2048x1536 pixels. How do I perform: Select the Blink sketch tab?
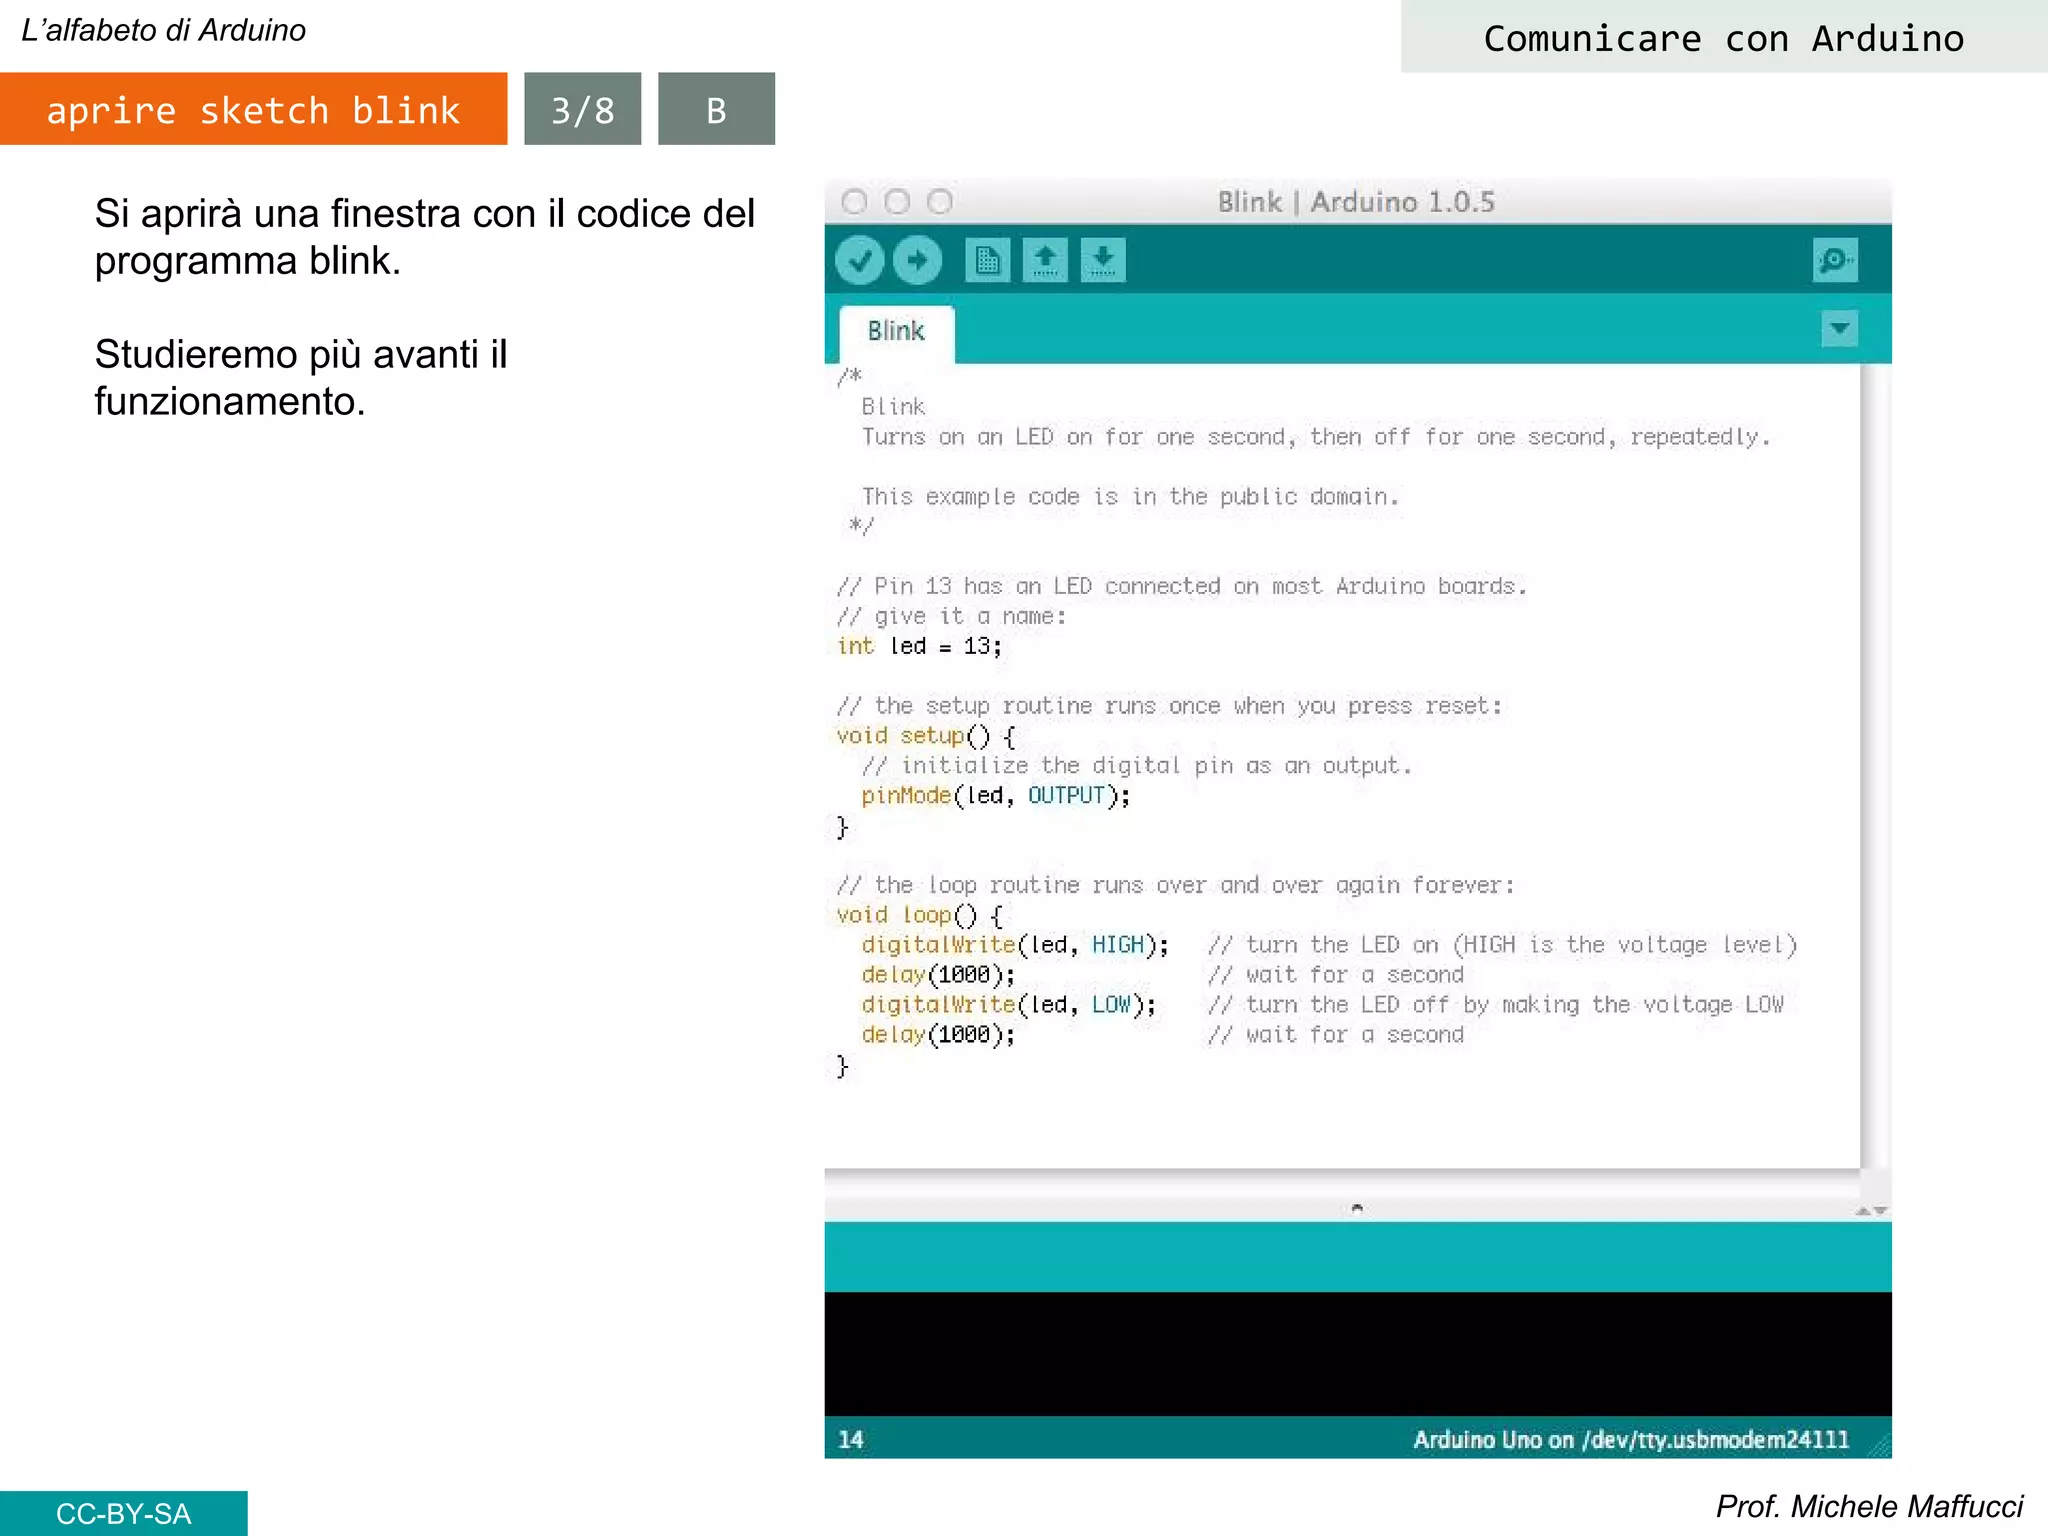tap(896, 333)
